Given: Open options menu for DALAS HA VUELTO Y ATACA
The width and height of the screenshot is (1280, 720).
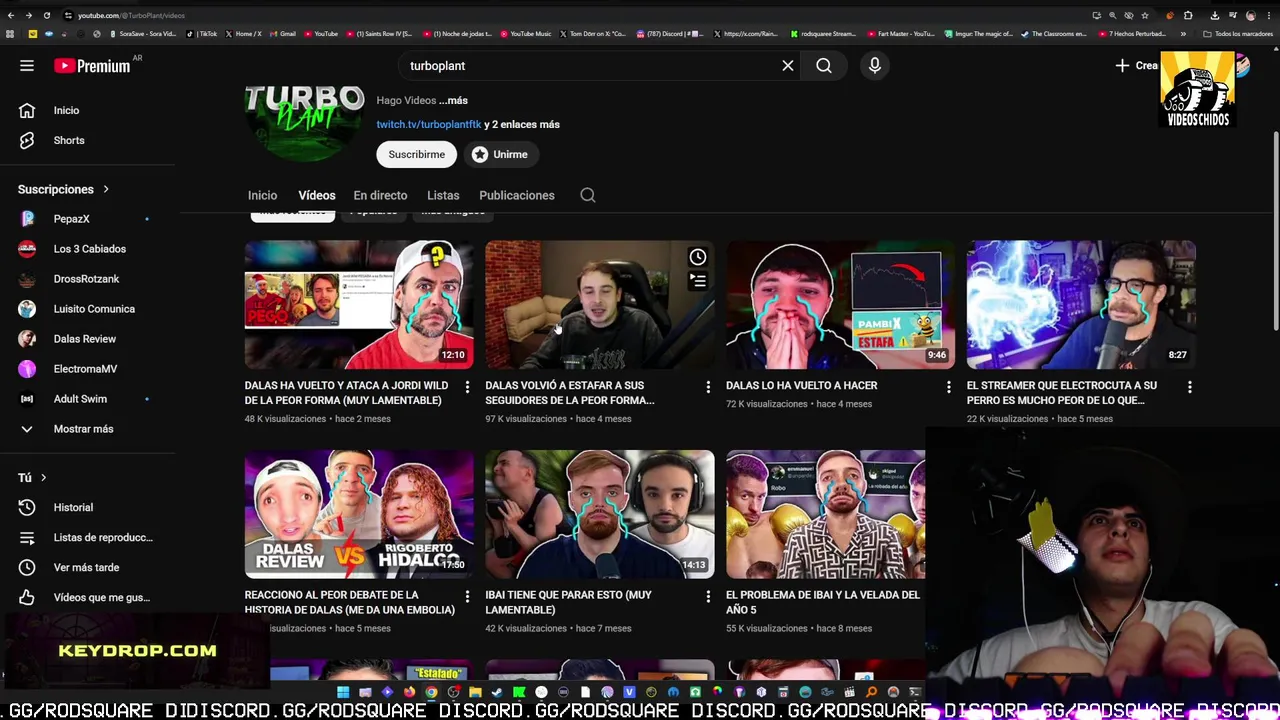Looking at the screenshot, I should pos(467,386).
